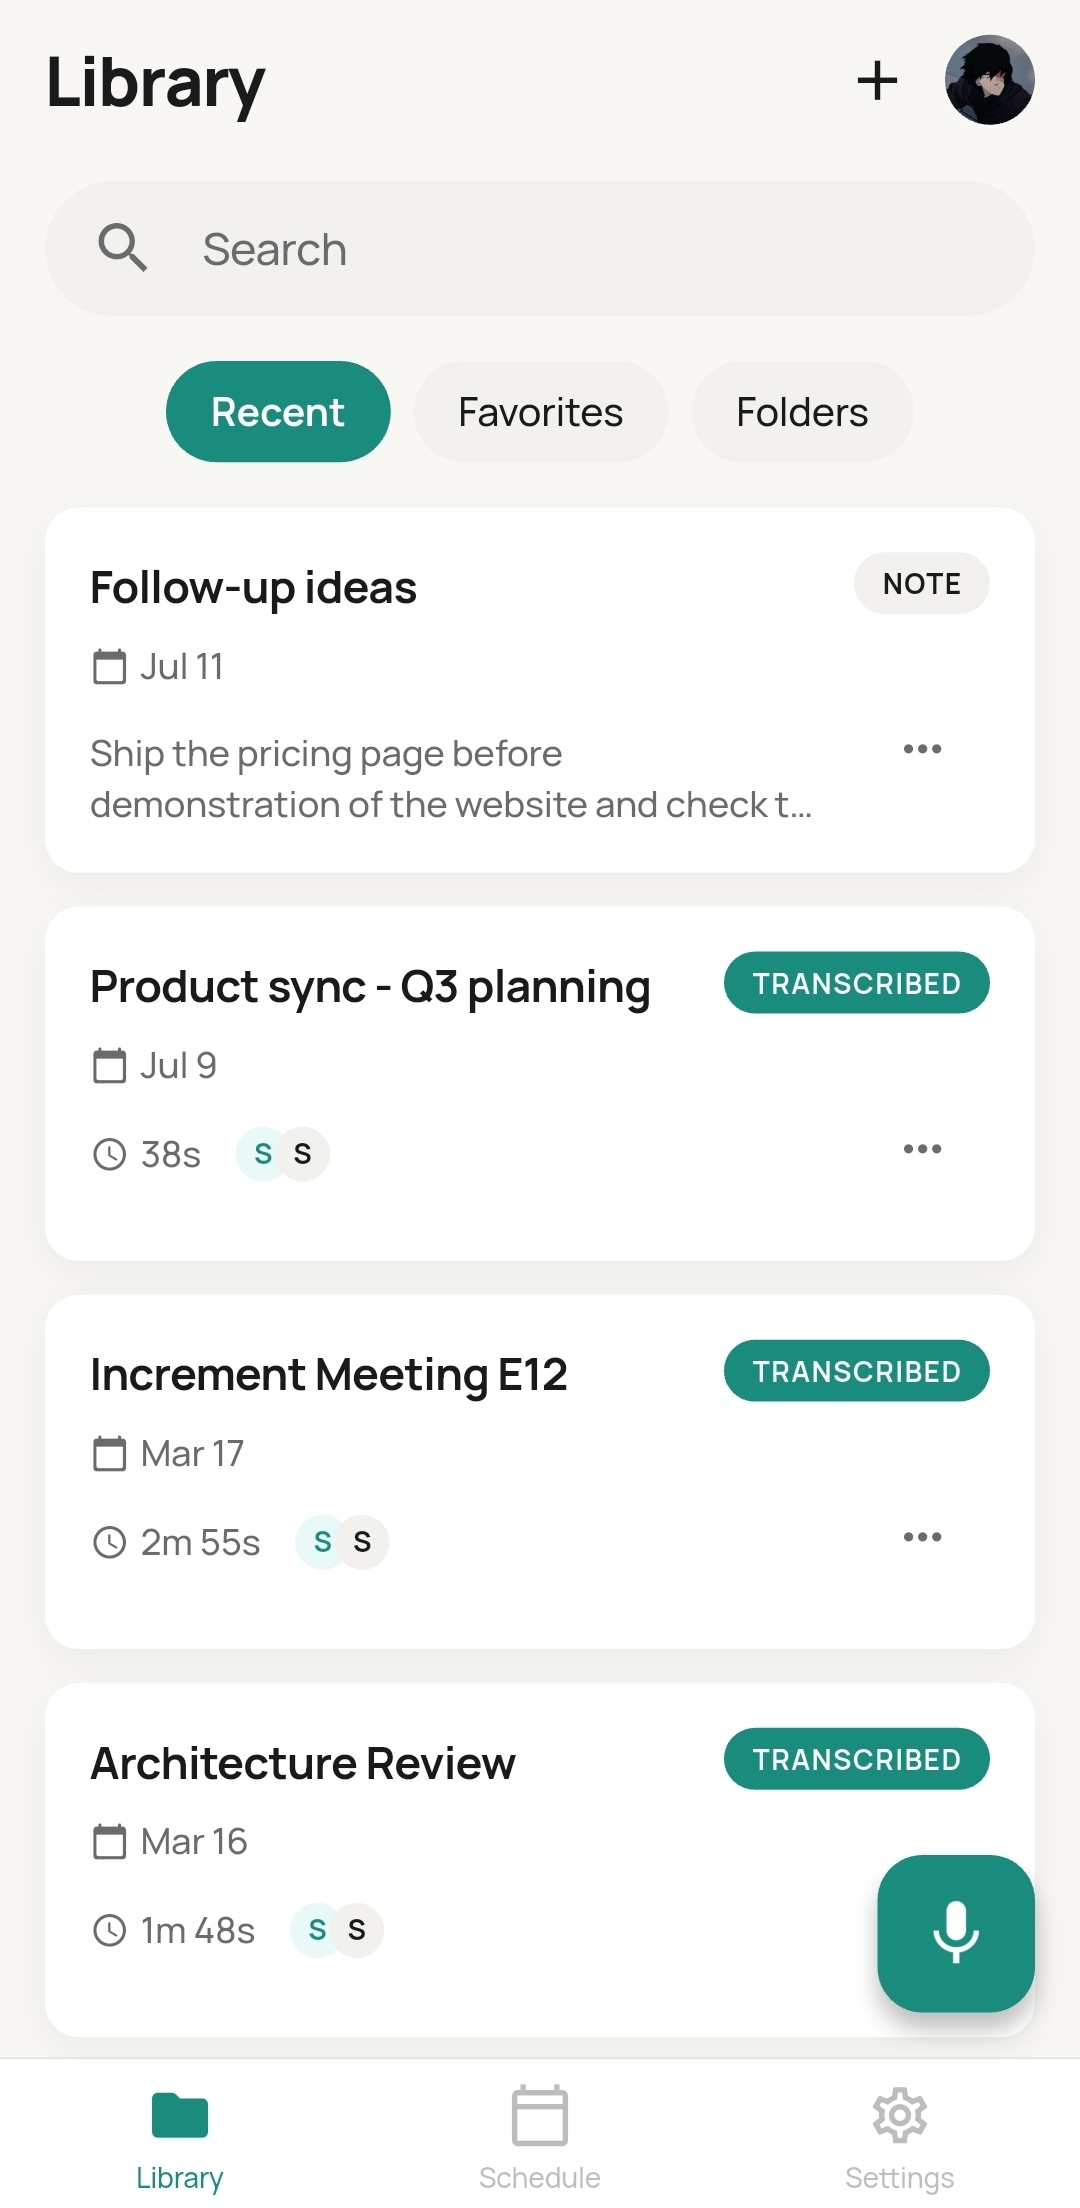Image resolution: width=1080 pixels, height=2208 pixels.
Task: Expand options menu for Increment Meeting E12
Action: pyautogui.click(x=922, y=1537)
